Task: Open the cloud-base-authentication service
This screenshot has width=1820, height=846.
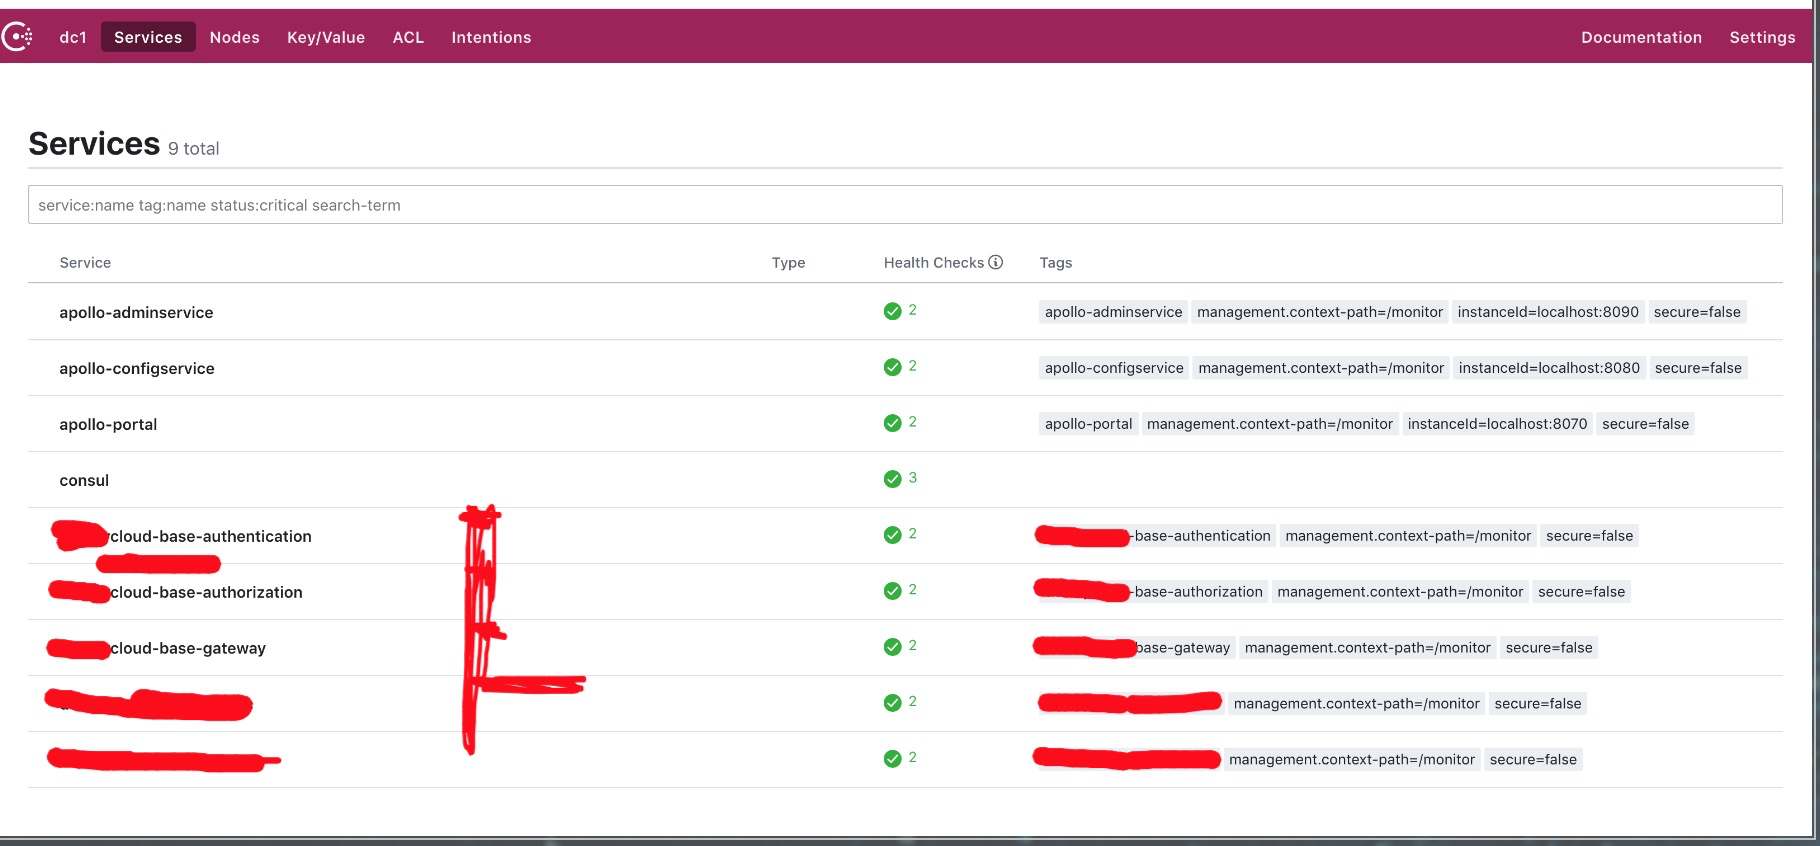Action: coord(211,536)
